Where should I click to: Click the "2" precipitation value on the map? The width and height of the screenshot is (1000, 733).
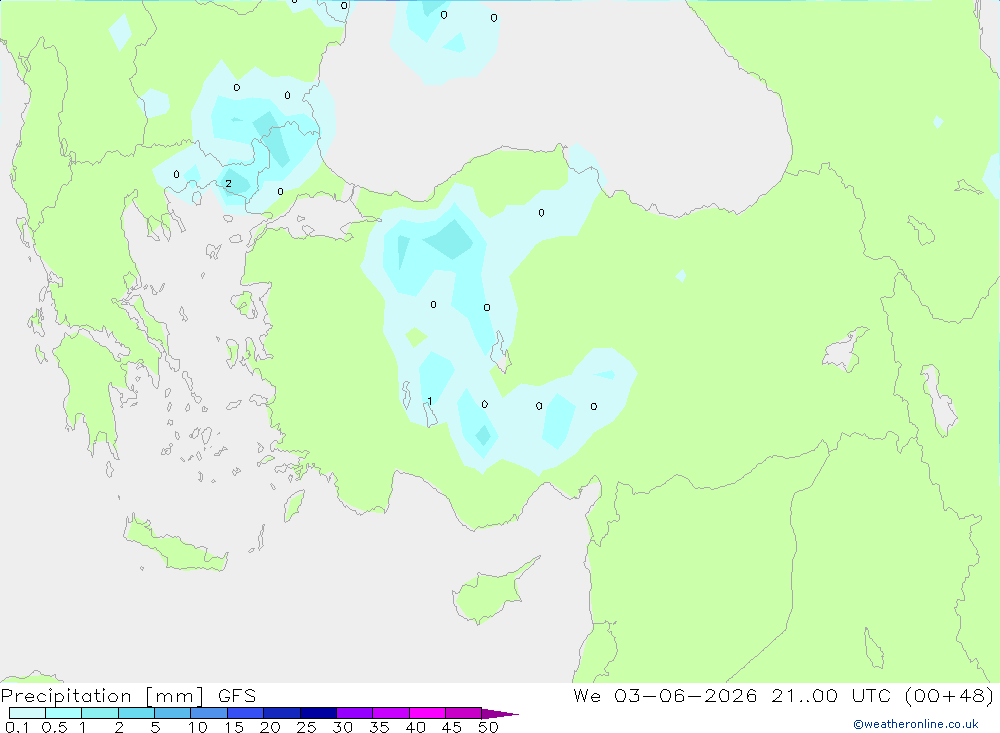click(x=228, y=184)
